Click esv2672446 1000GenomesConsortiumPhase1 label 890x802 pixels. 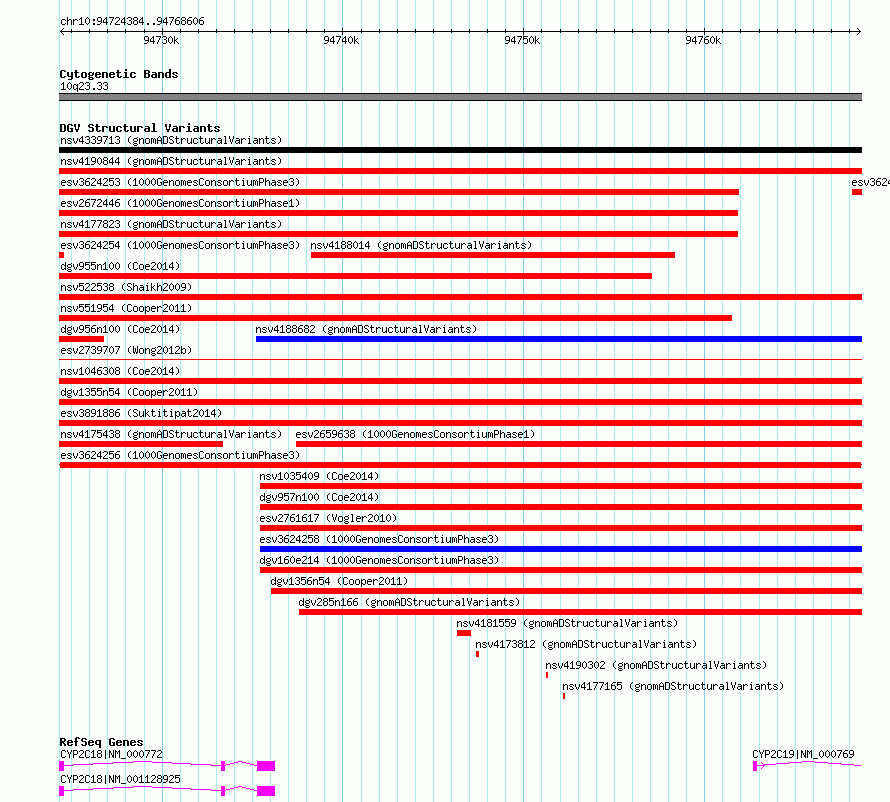(180, 203)
